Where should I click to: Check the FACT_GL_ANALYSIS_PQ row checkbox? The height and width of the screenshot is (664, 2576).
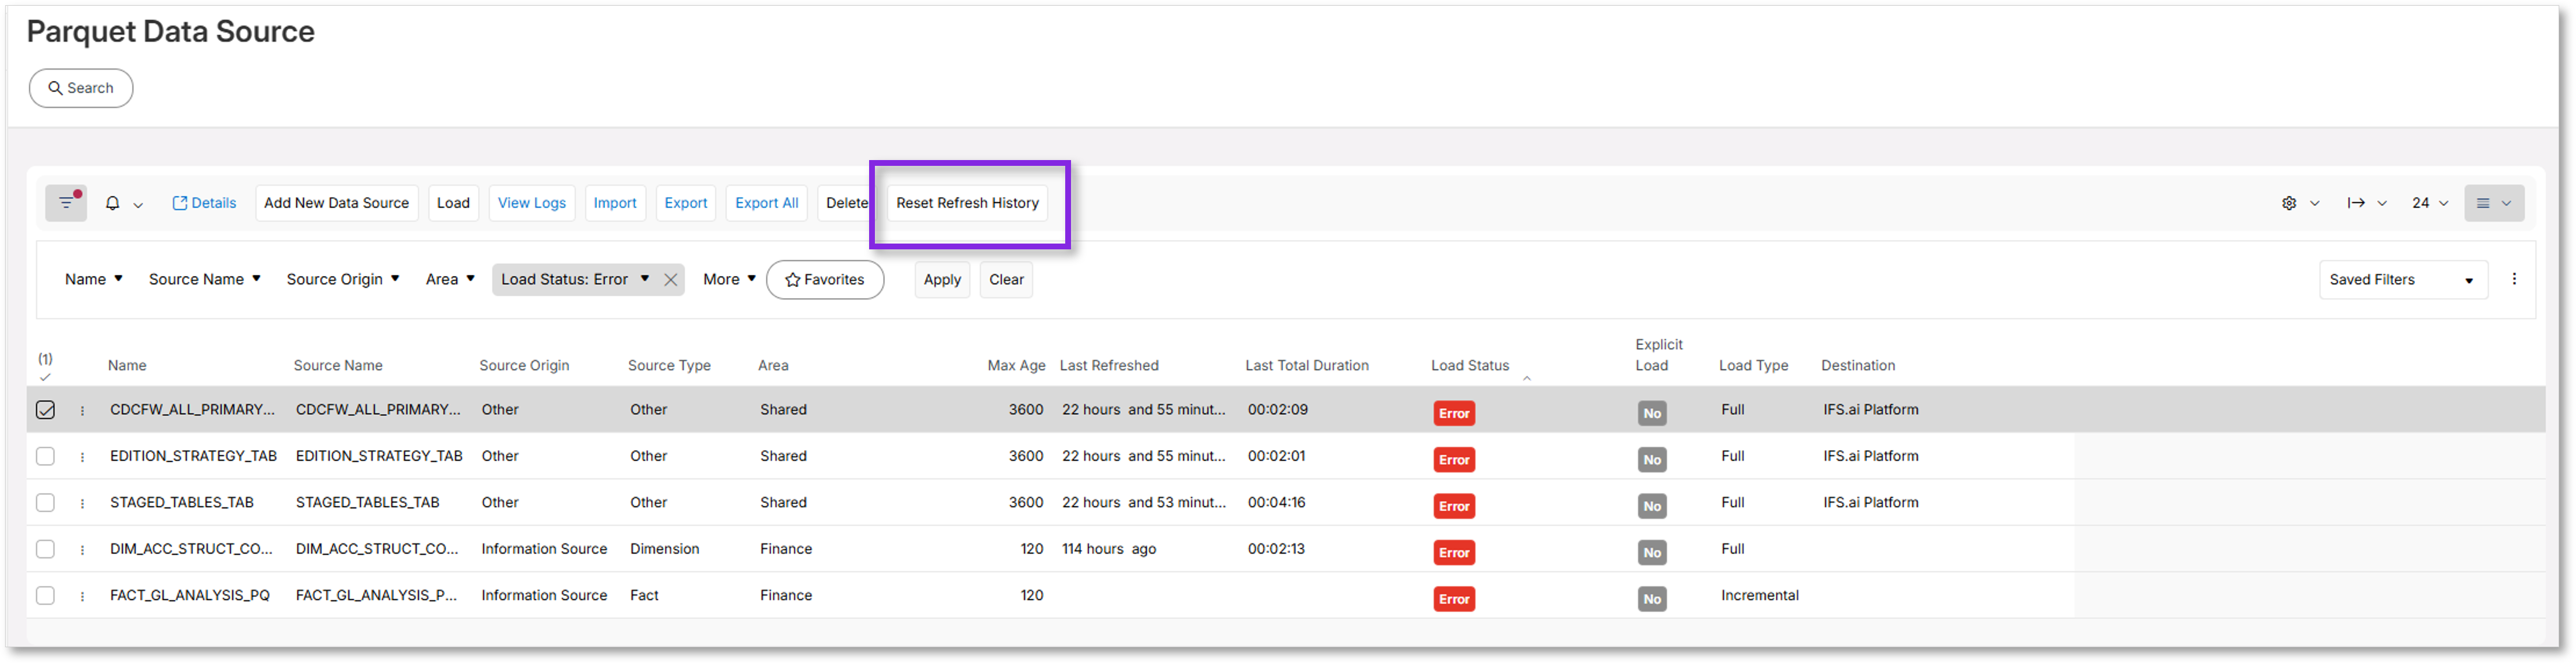45,595
